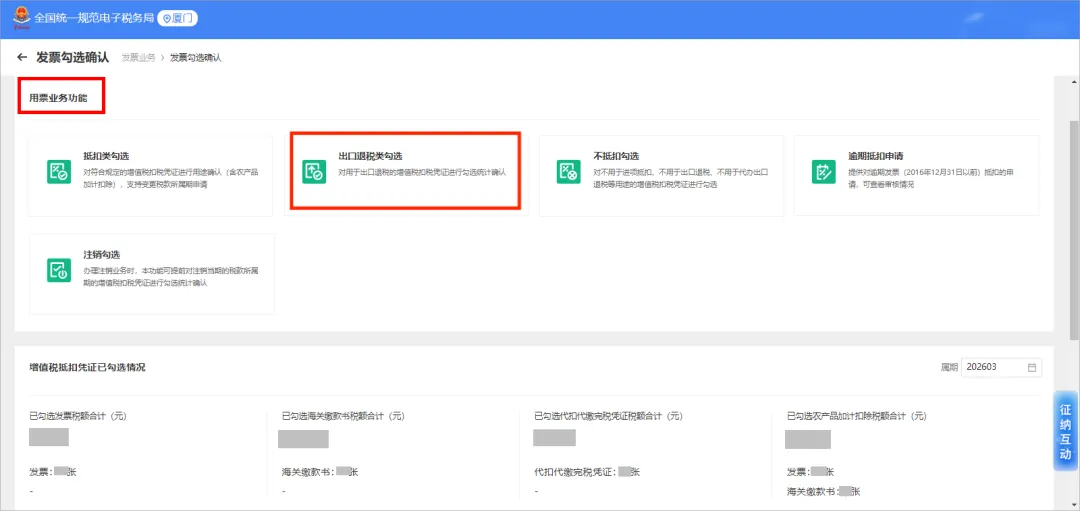Click 已勾选农产品加计扣除税额合计（元） label

point(858,417)
